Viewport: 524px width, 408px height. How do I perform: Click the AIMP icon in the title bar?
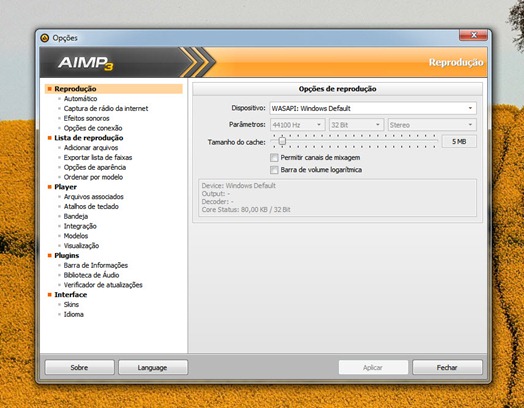pos(44,38)
